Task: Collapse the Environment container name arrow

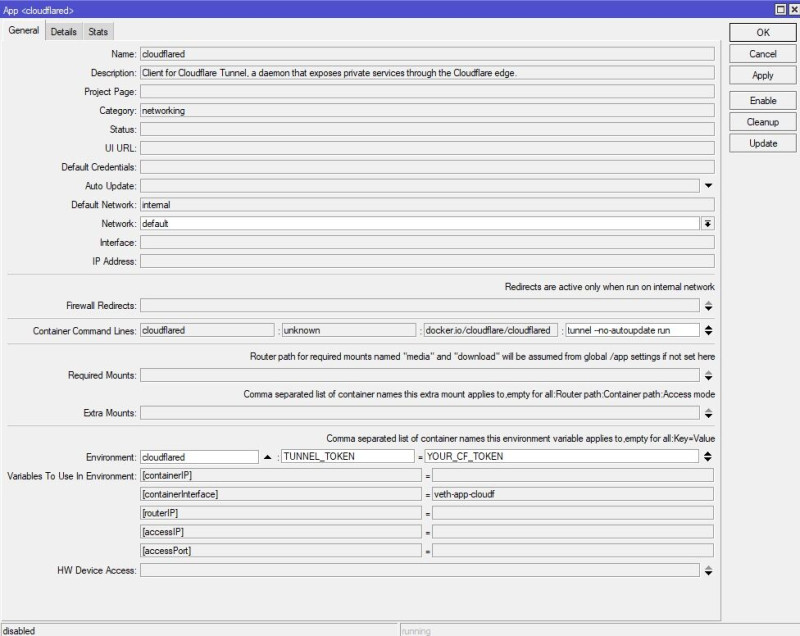Action: coord(267,457)
